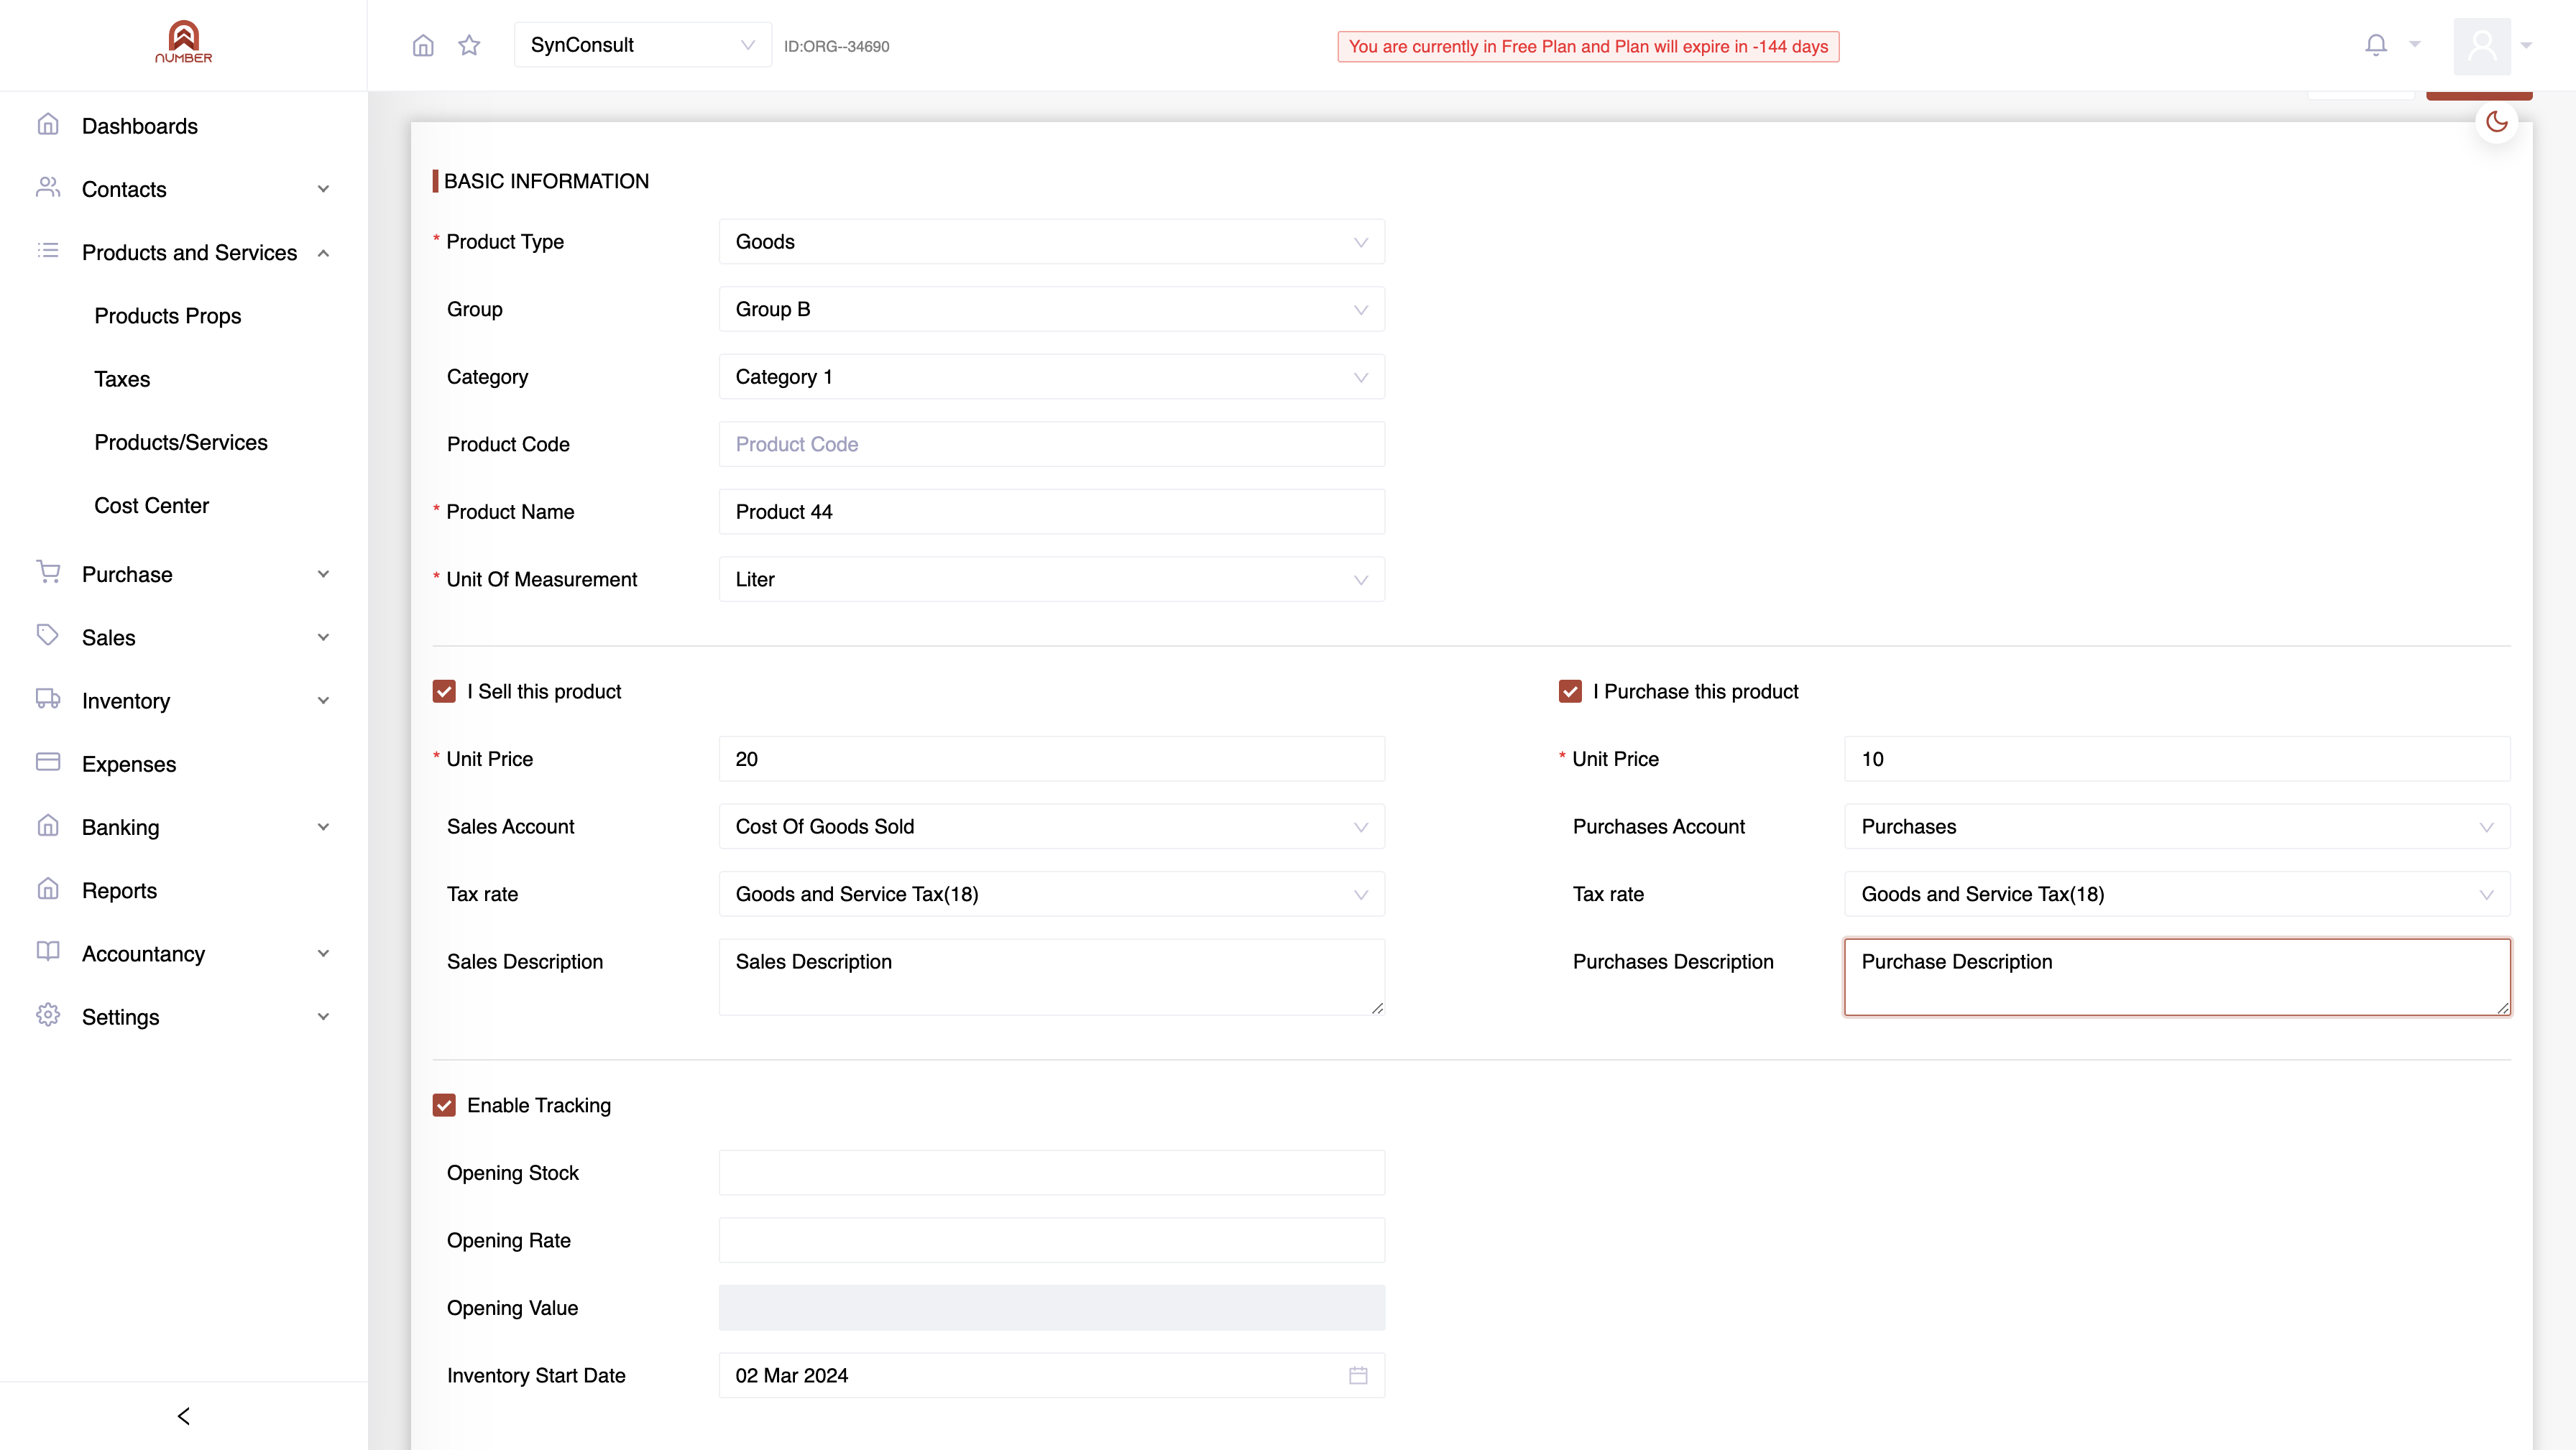Click the Settings gear icon
2576x1450 pixels.
(48, 1015)
